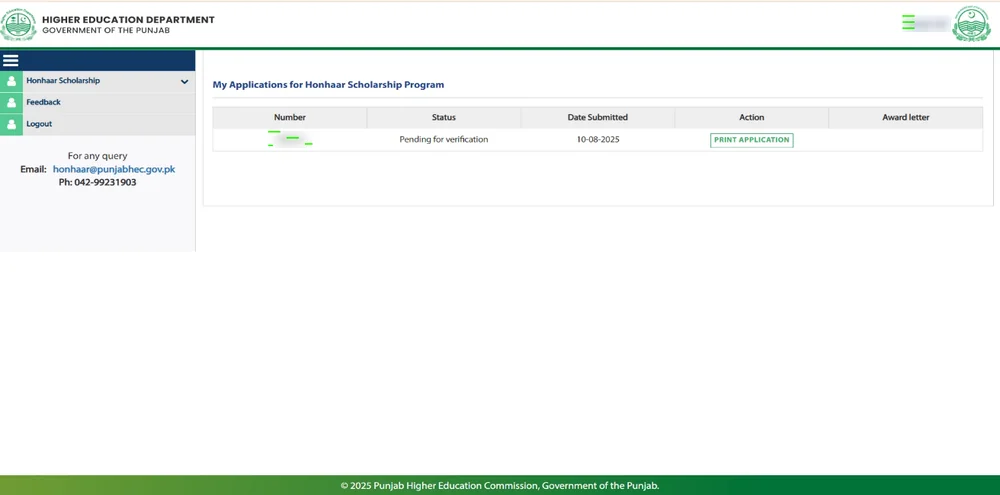Image resolution: width=1000 pixels, height=495 pixels.
Task: Open the Honhaar Scholarship menu item
Action: click(x=98, y=81)
